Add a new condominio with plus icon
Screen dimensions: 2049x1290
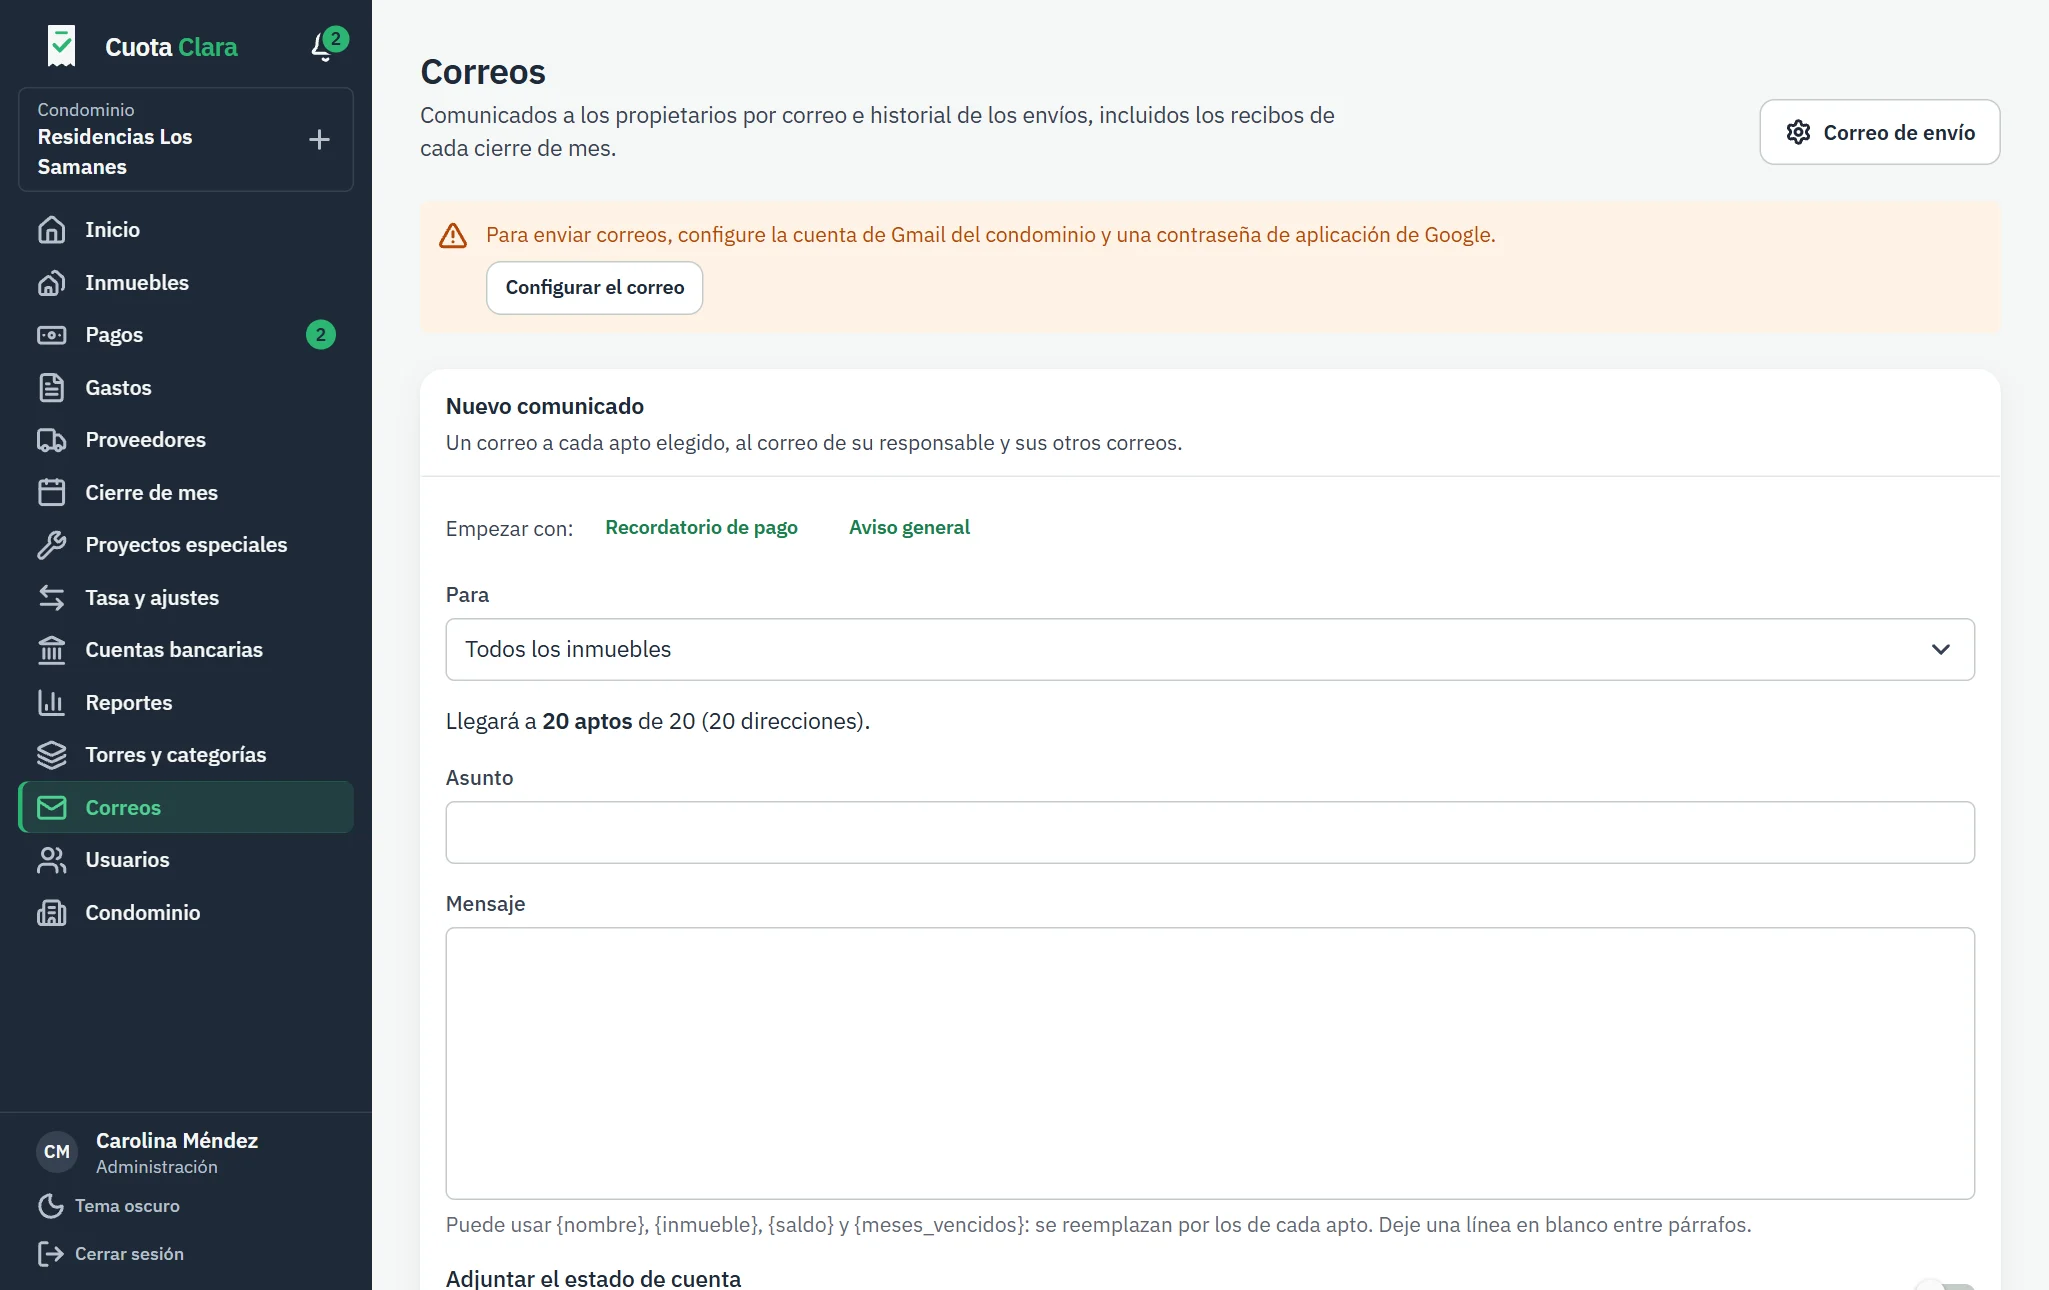click(319, 139)
